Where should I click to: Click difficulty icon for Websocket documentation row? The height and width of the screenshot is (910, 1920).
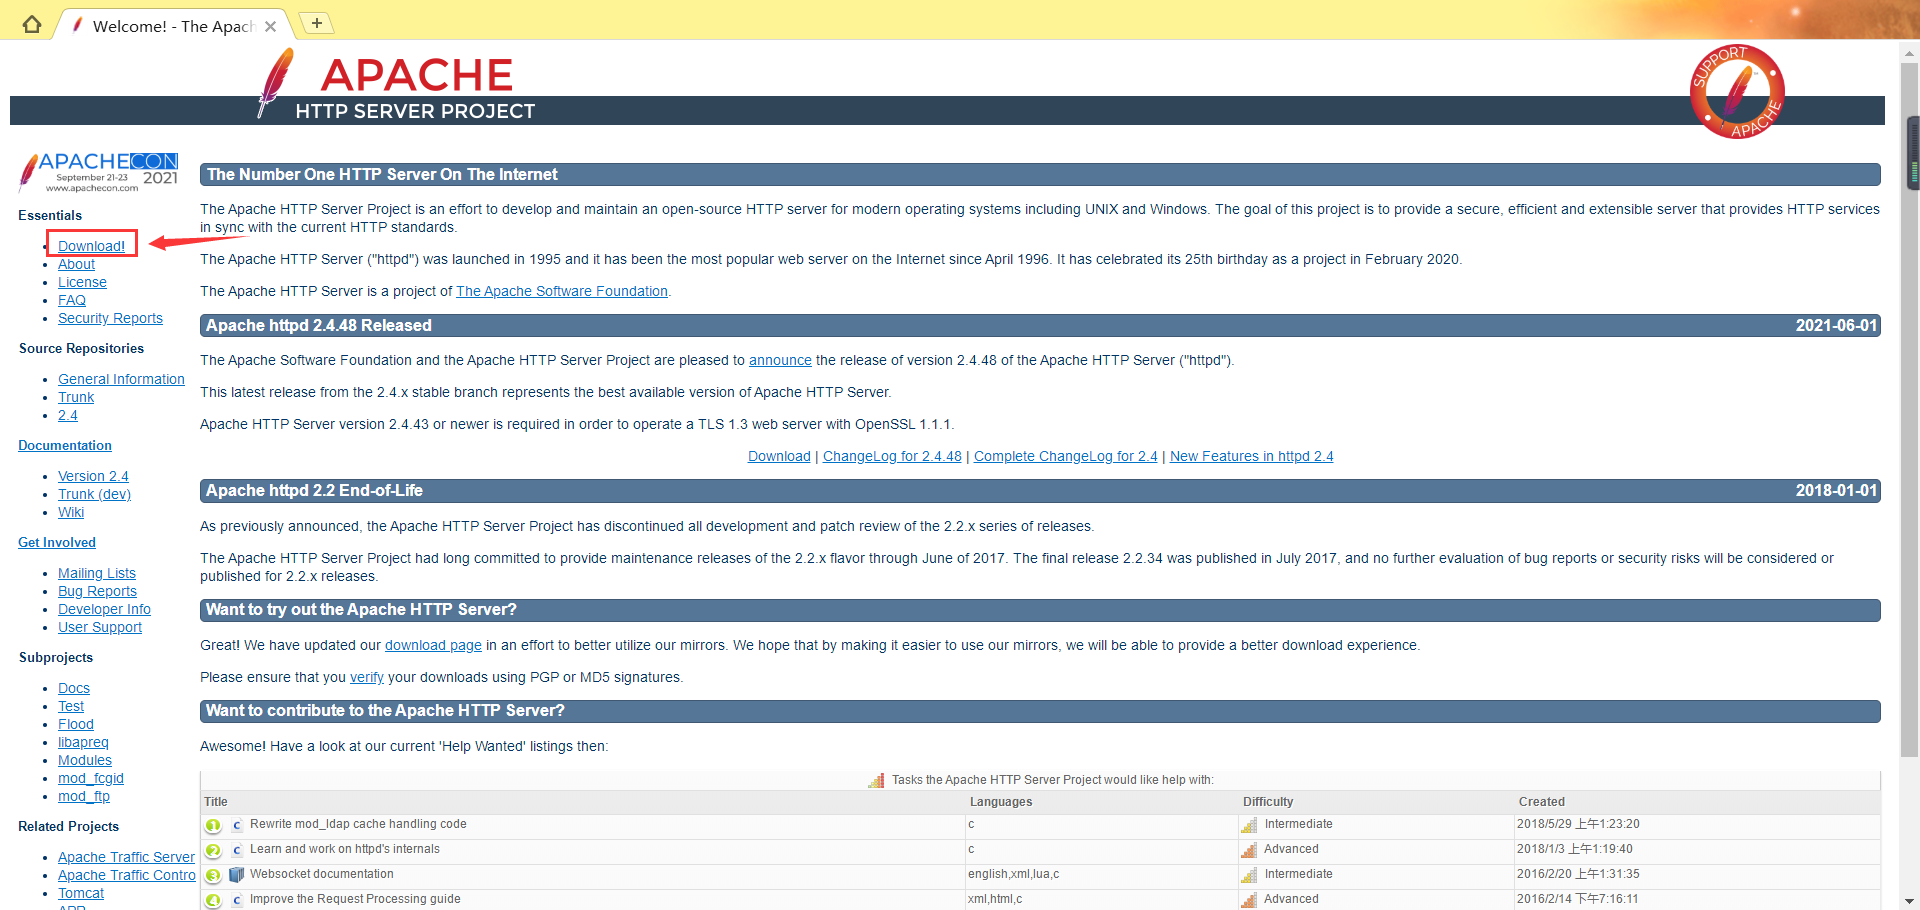(x=1249, y=875)
